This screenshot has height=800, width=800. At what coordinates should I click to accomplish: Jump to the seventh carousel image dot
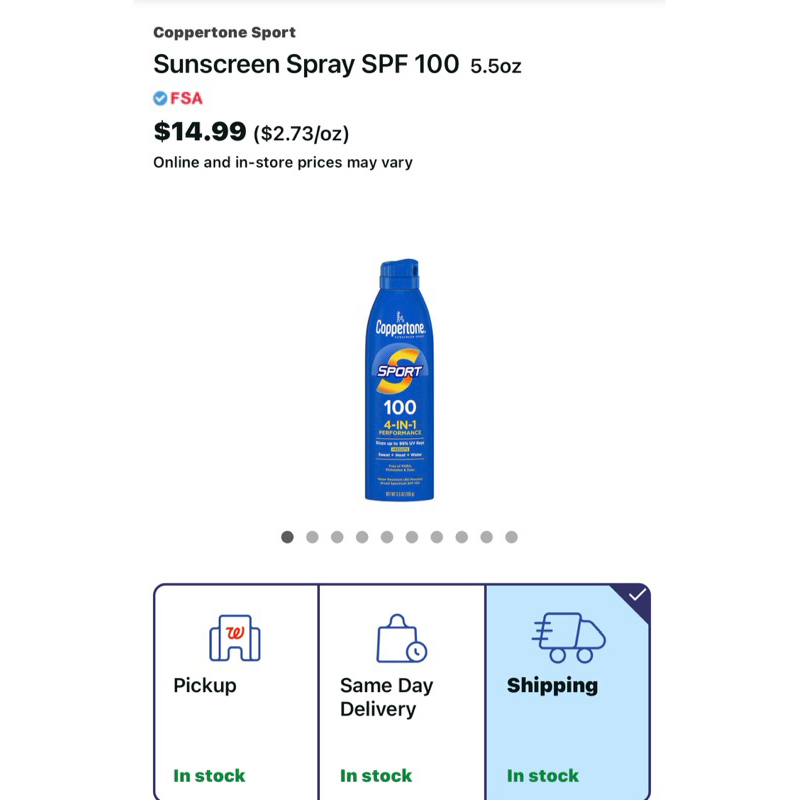tap(437, 537)
